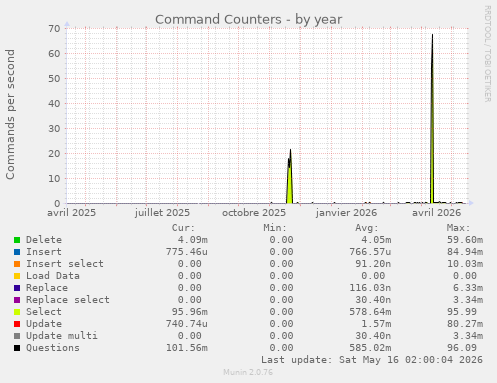Click Update max value '80.27m'

[465, 324]
